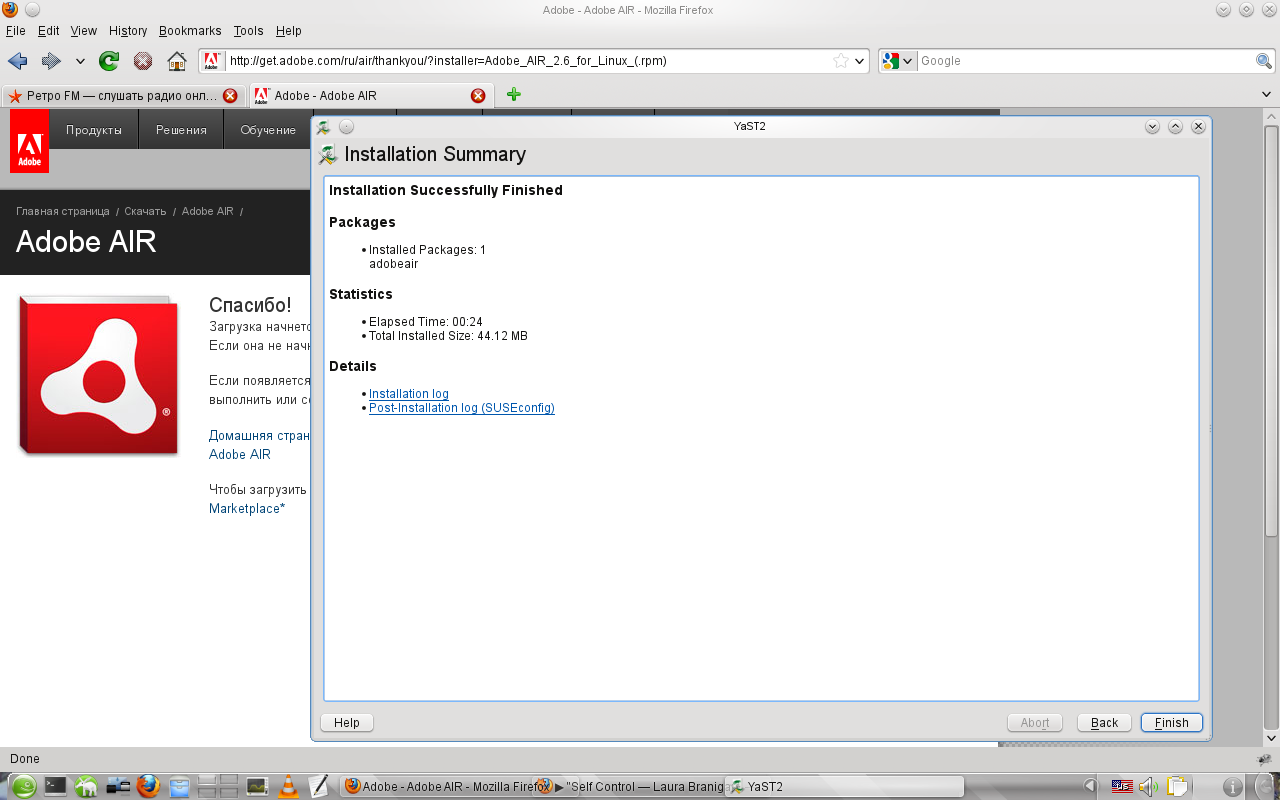Click the YaST2 Installation Summary header icon
1280x800 pixels.
coord(328,155)
